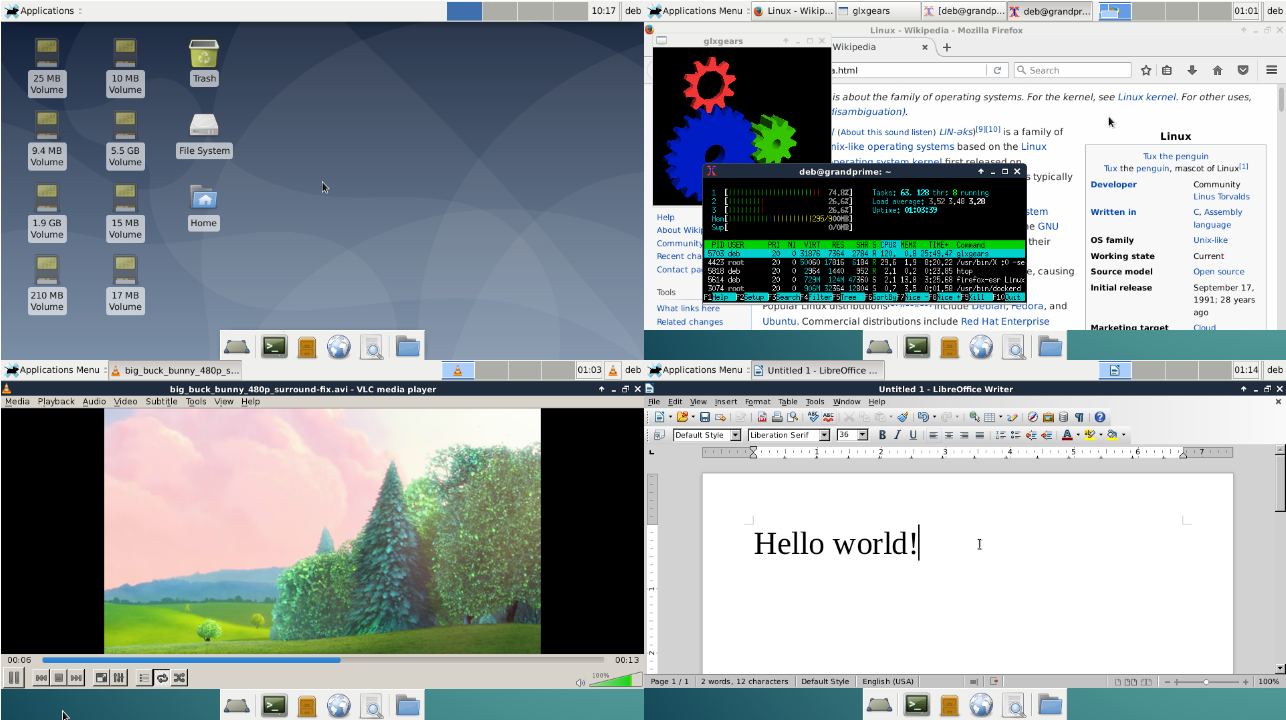Seek in the VLC progress bar
Viewport: 1286px width, 720px height.
(x=323, y=660)
